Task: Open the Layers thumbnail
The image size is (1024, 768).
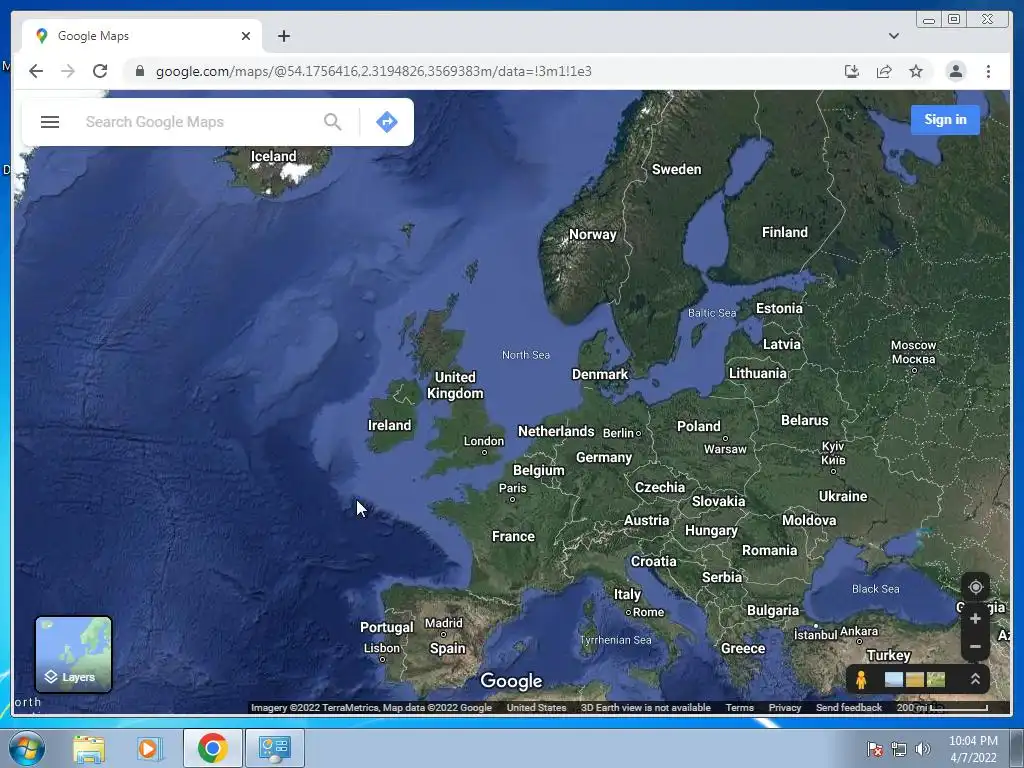Action: (x=73, y=654)
